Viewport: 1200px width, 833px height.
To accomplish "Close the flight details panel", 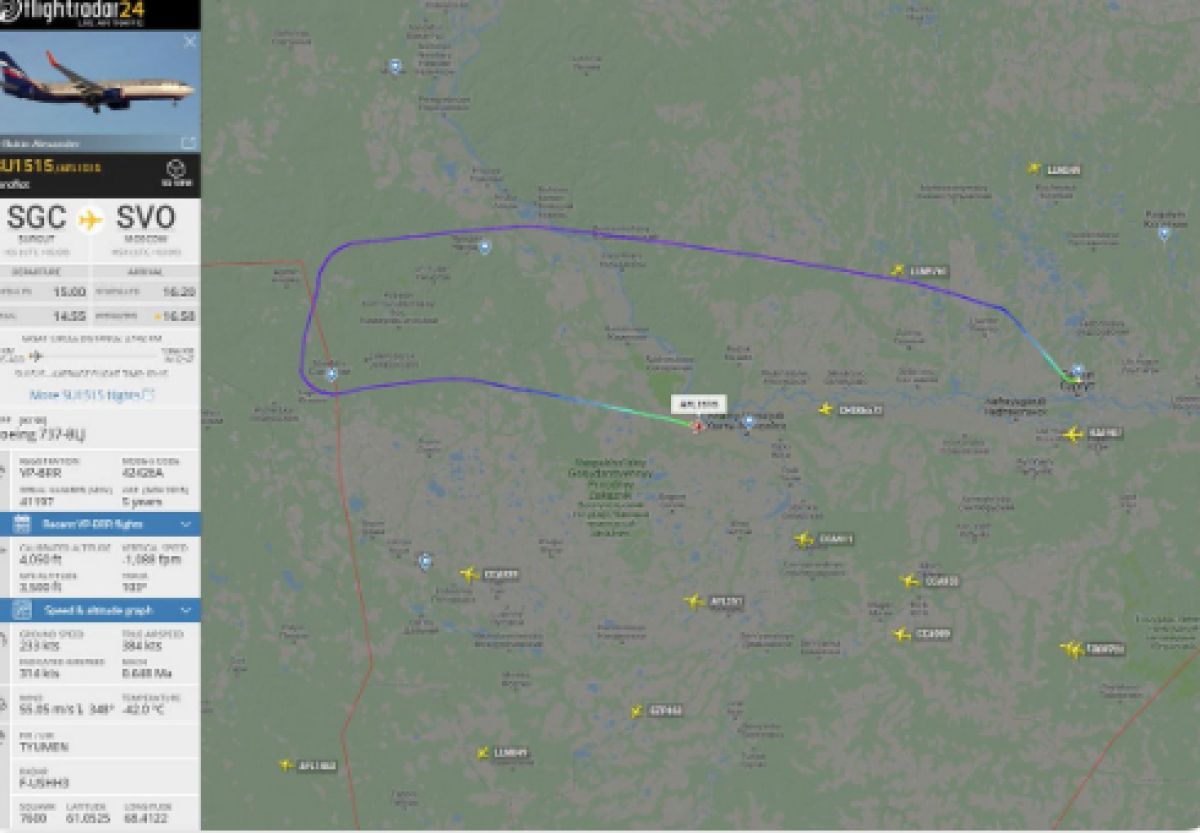I will point(190,42).
